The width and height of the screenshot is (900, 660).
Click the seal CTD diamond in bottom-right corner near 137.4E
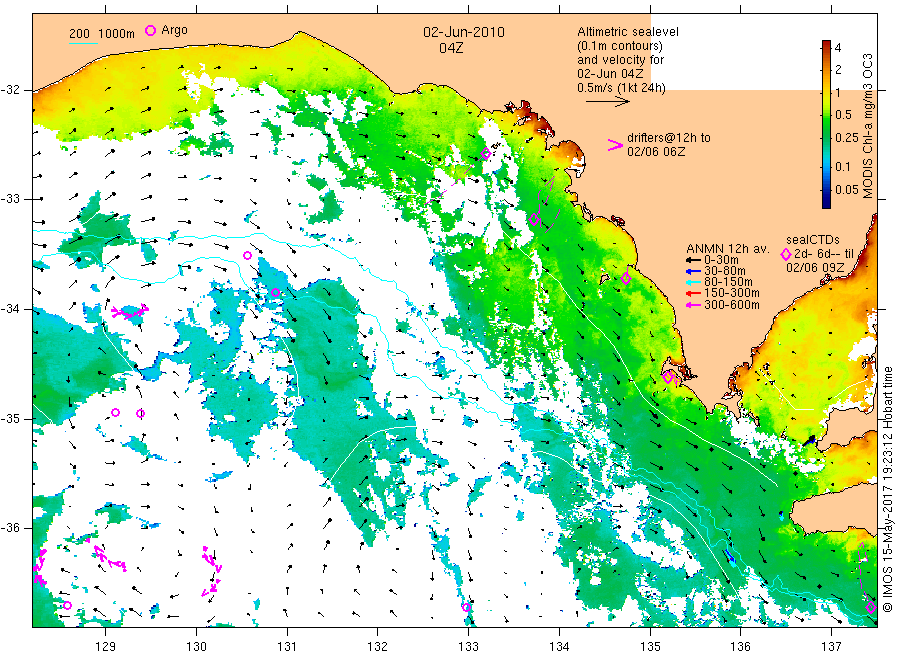(871, 607)
